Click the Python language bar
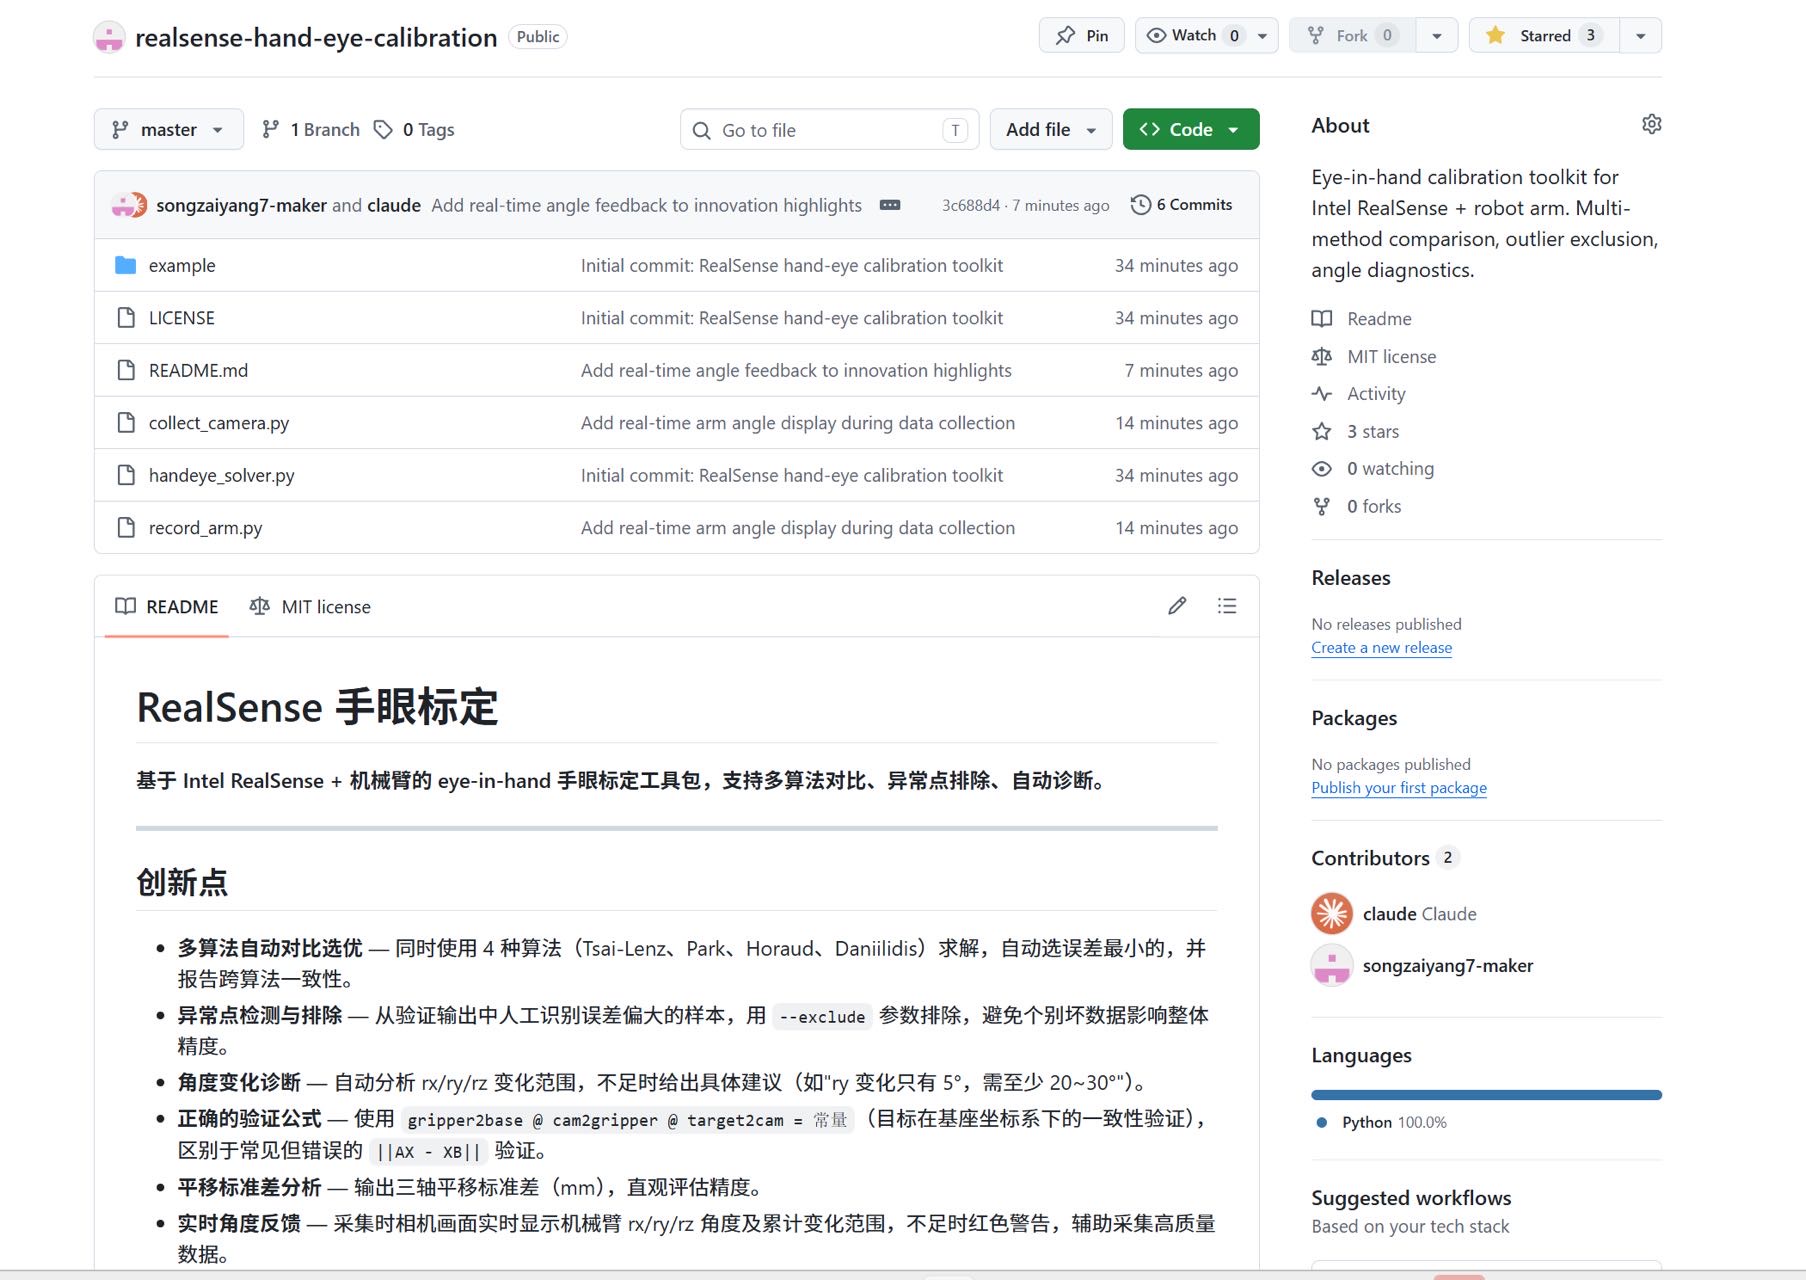 coord(1486,1095)
